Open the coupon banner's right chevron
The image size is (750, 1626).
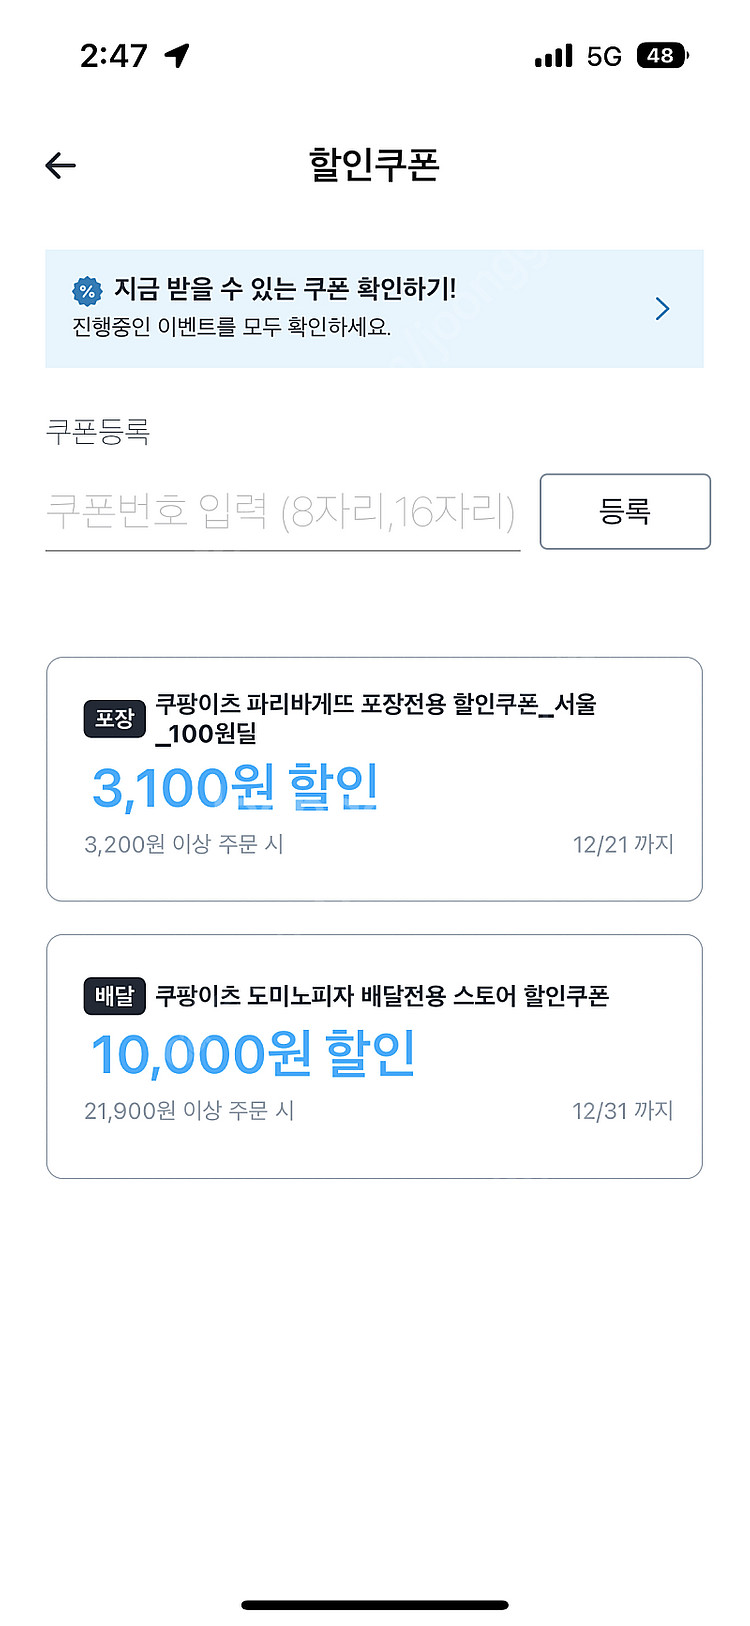(662, 308)
